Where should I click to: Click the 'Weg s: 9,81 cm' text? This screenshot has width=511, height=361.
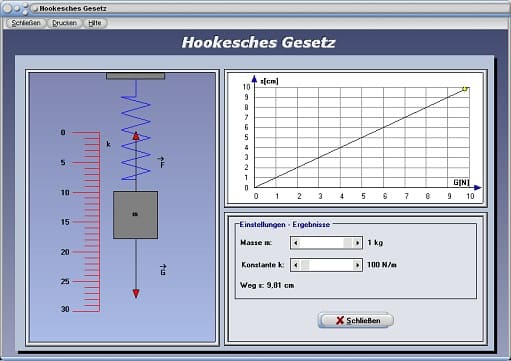point(267,286)
